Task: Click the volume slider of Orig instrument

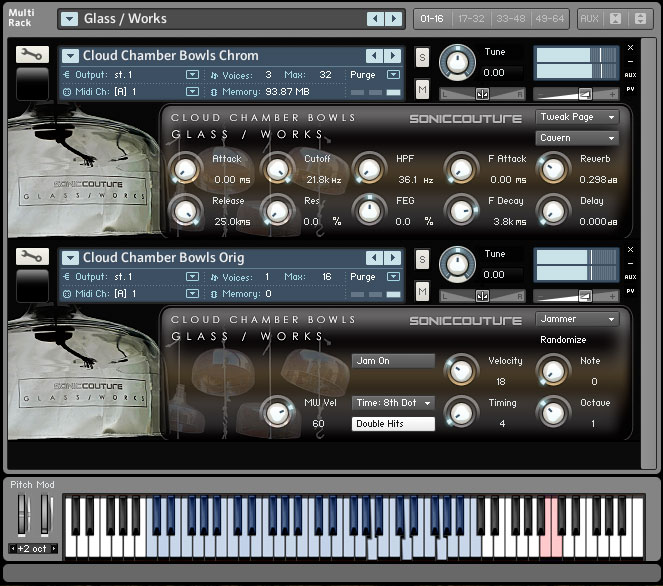Action: coord(576,296)
